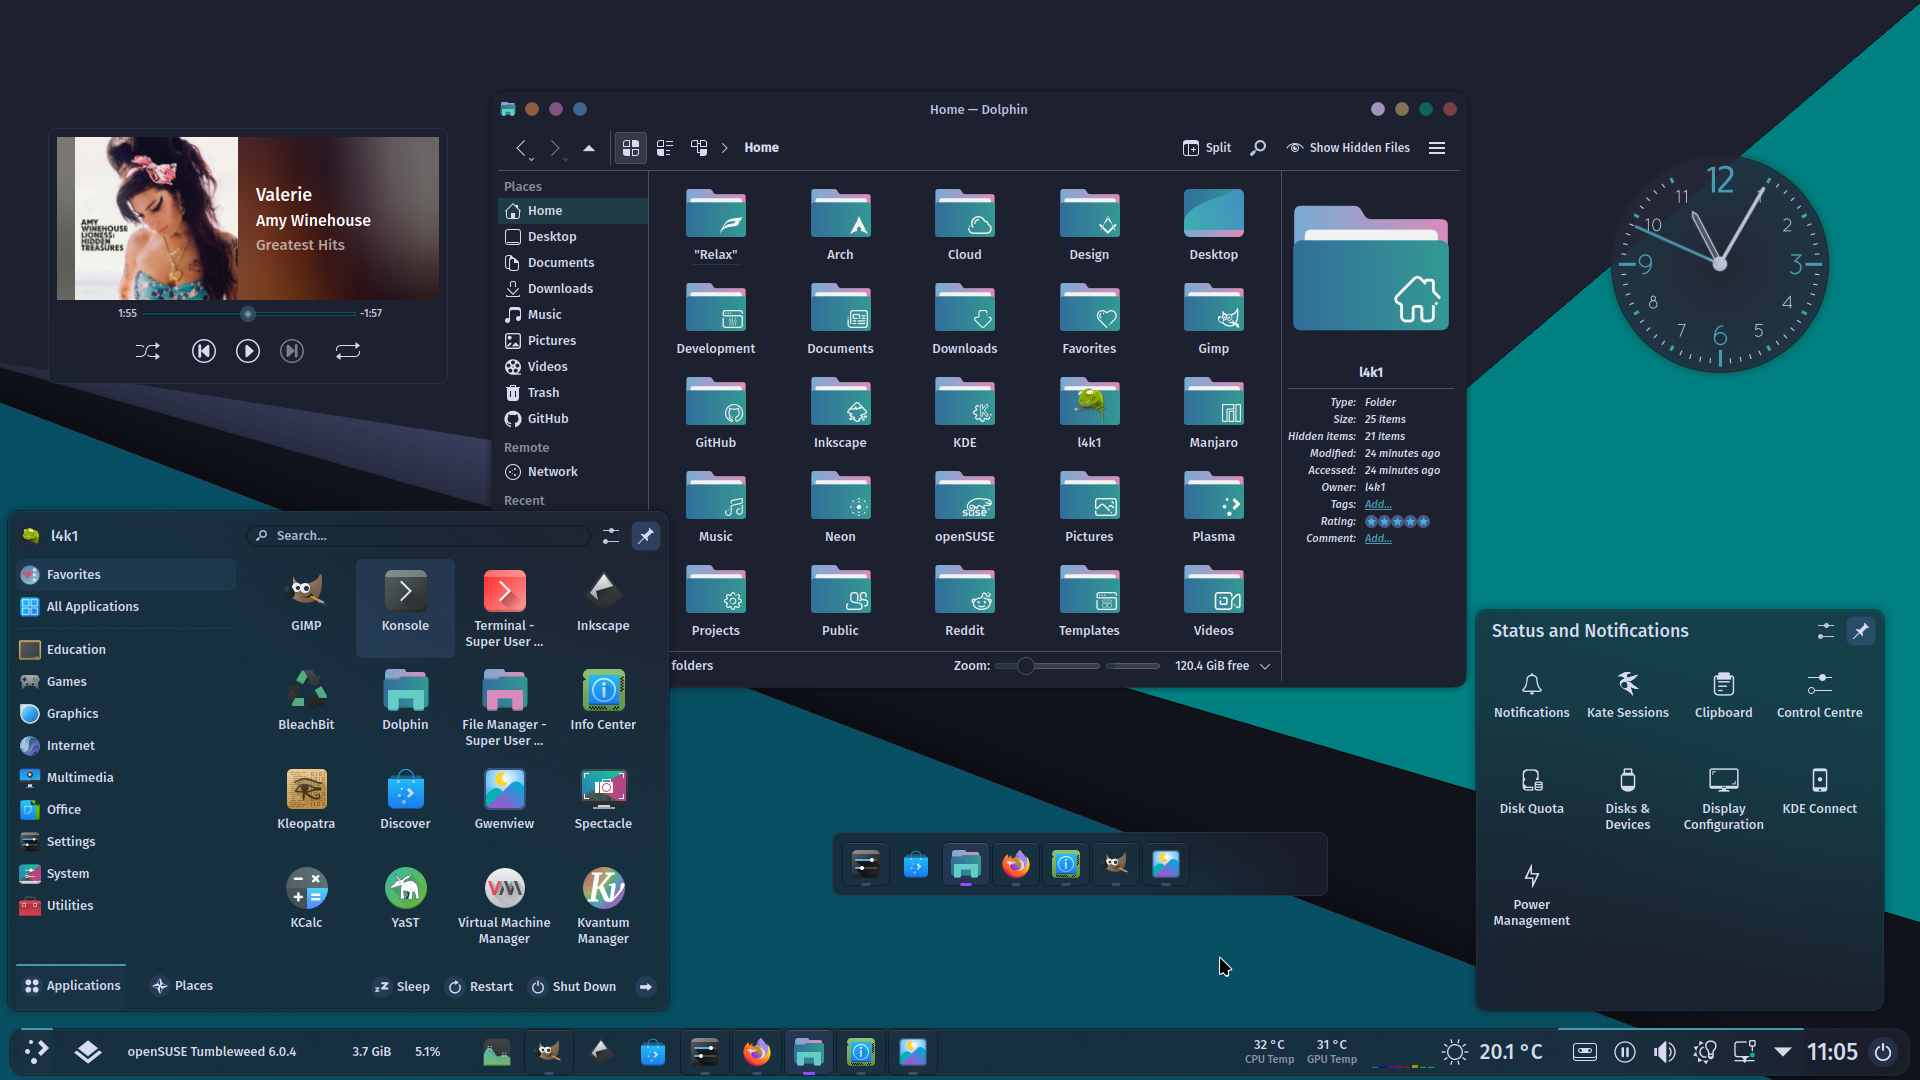Screen dimensions: 1920x1080
Task: Collapse system tray hidden icons arrow
Action: pyautogui.click(x=1783, y=1052)
